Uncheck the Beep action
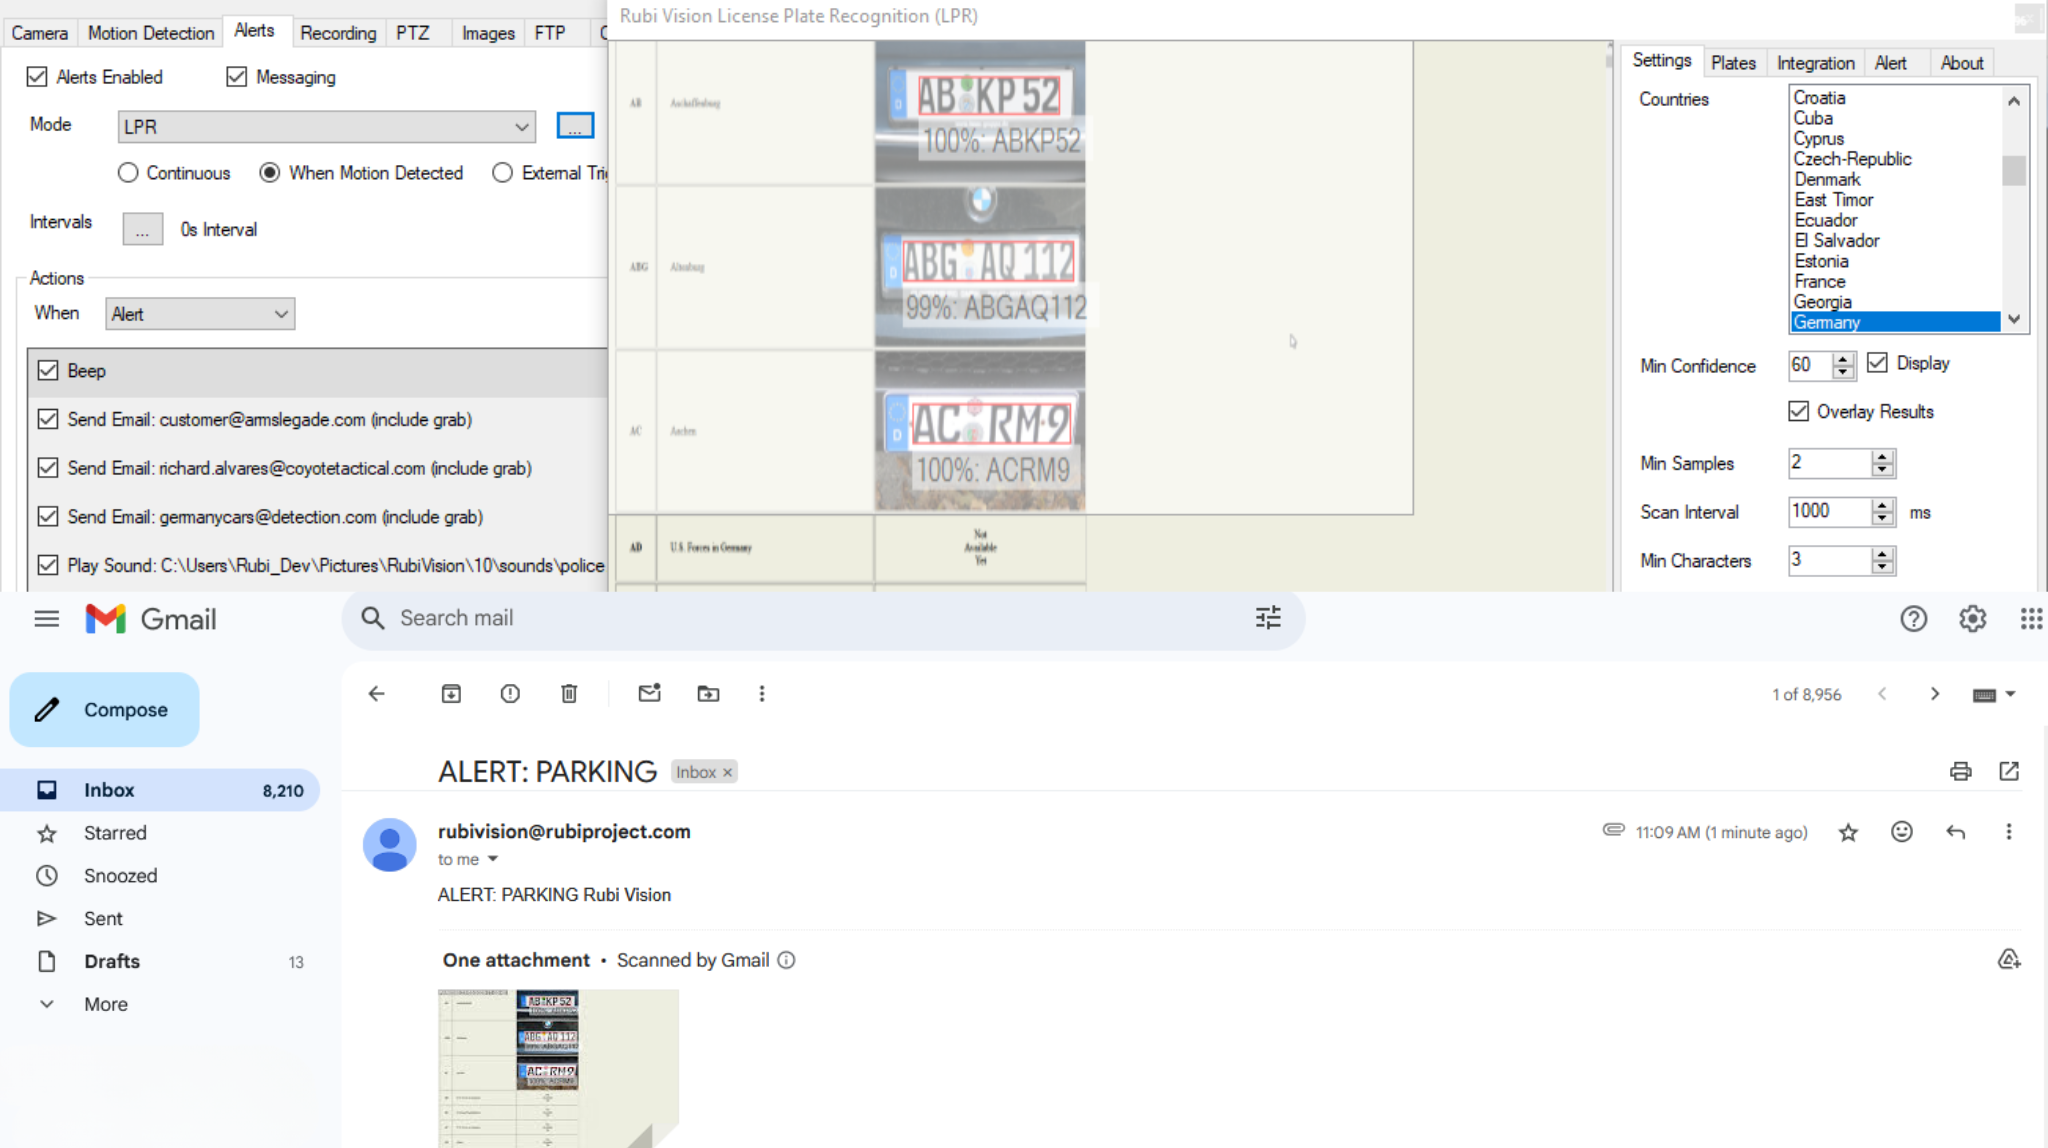Viewport: 2048px width, 1148px height. pyautogui.click(x=47, y=371)
